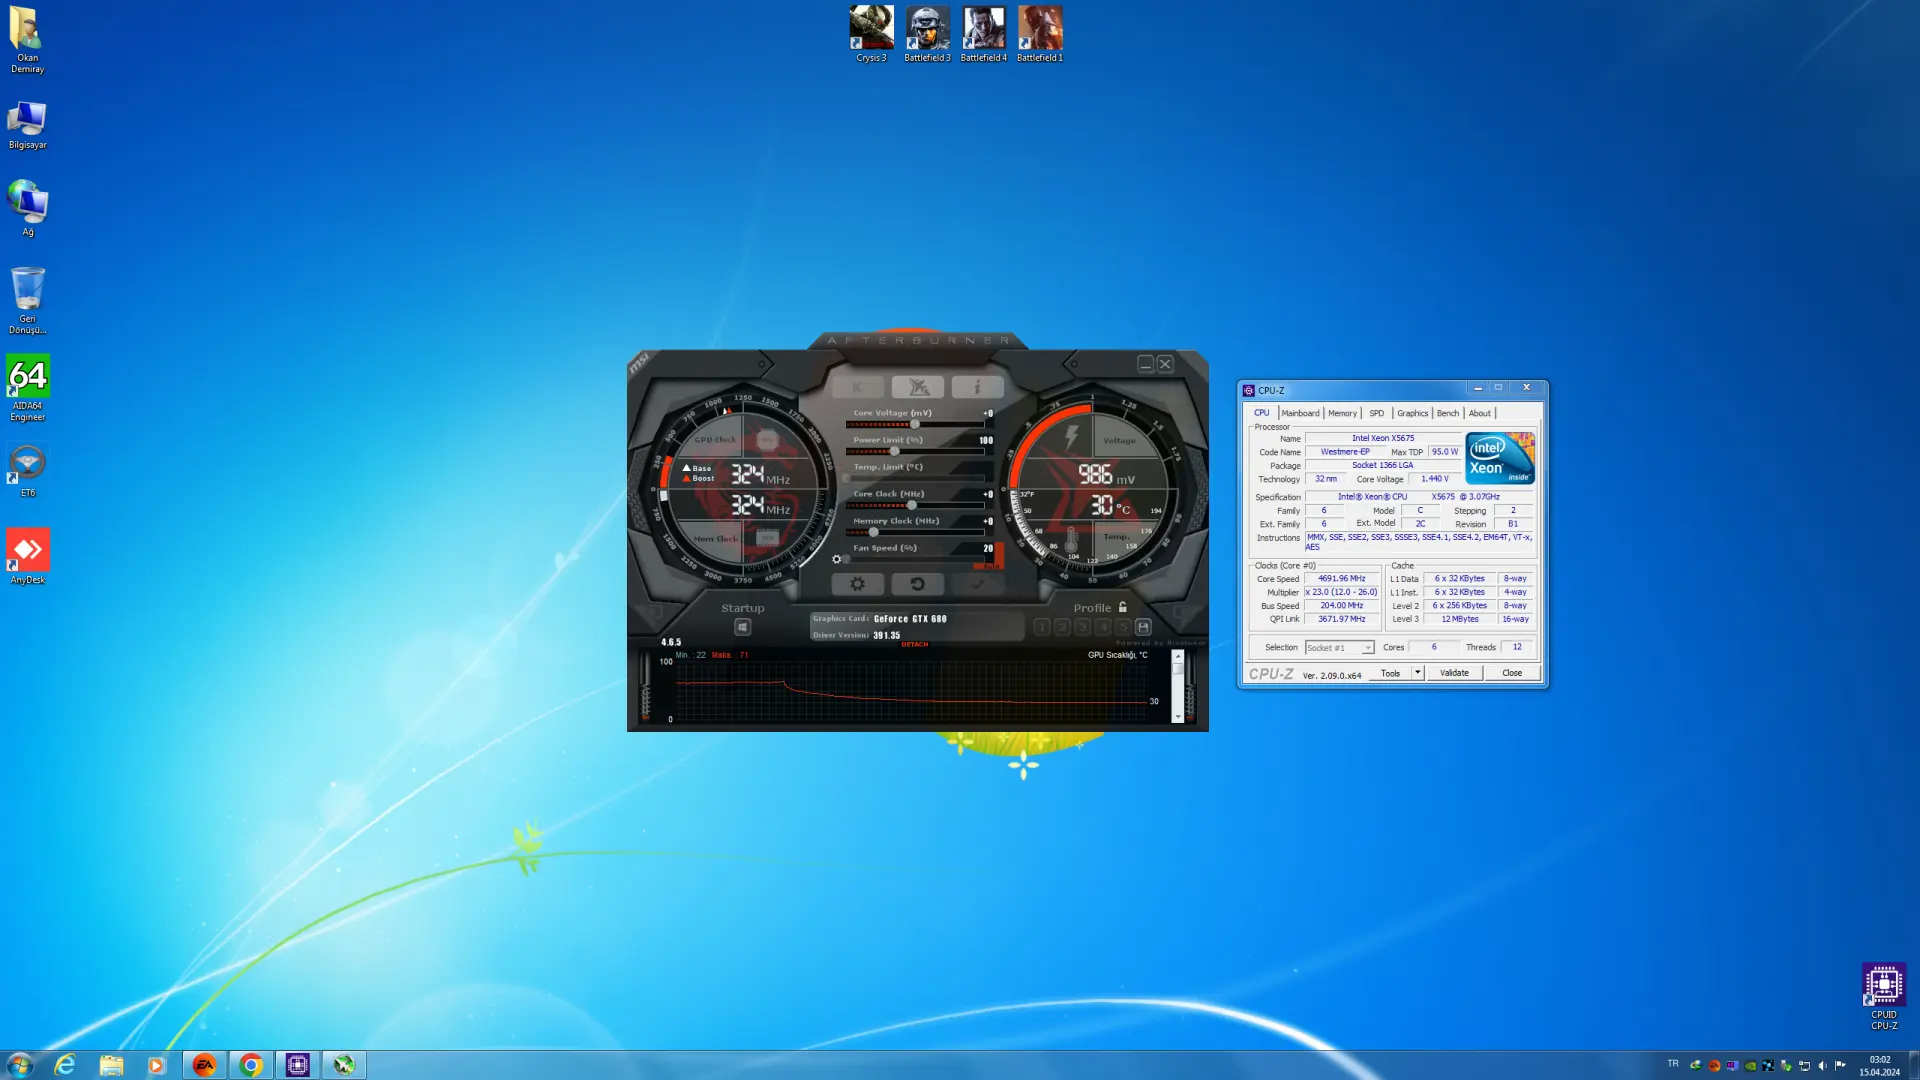The width and height of the screenshot is (1920, 1080).
Task: Open the SPD tab in CPU-Z
Action: [x=1376, y=413]
